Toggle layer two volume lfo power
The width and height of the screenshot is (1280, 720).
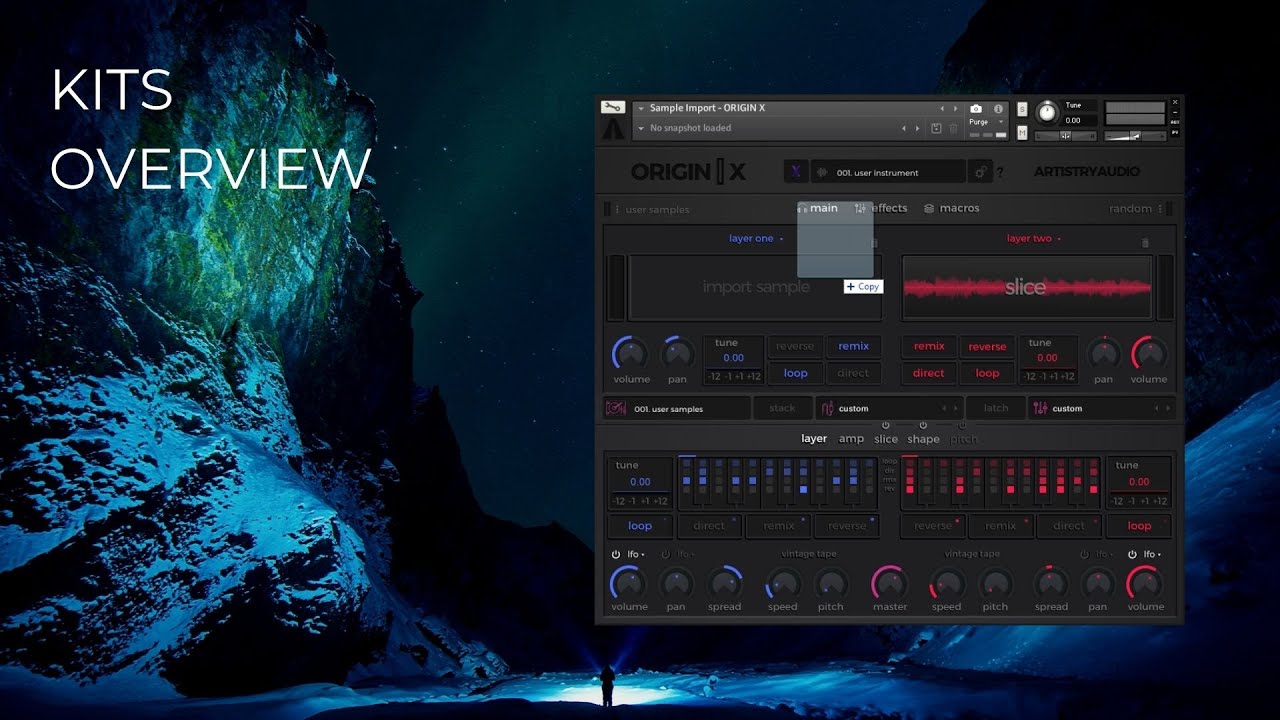pos(1132,554)
